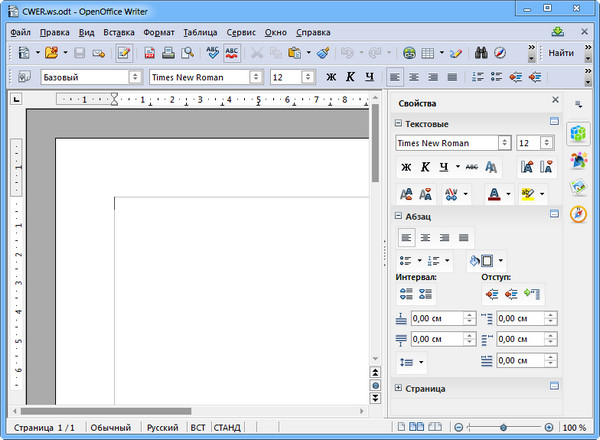Open the Gallery in the sidebar
Image resolution: width=600 pixels, height=440 pixels.
tap(578, 187)
